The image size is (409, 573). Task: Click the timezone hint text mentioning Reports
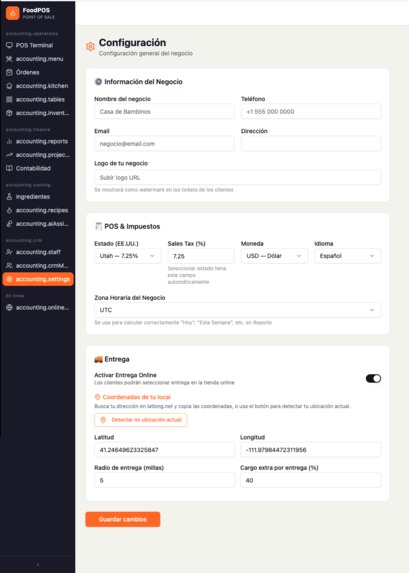[x=183, y=322]
